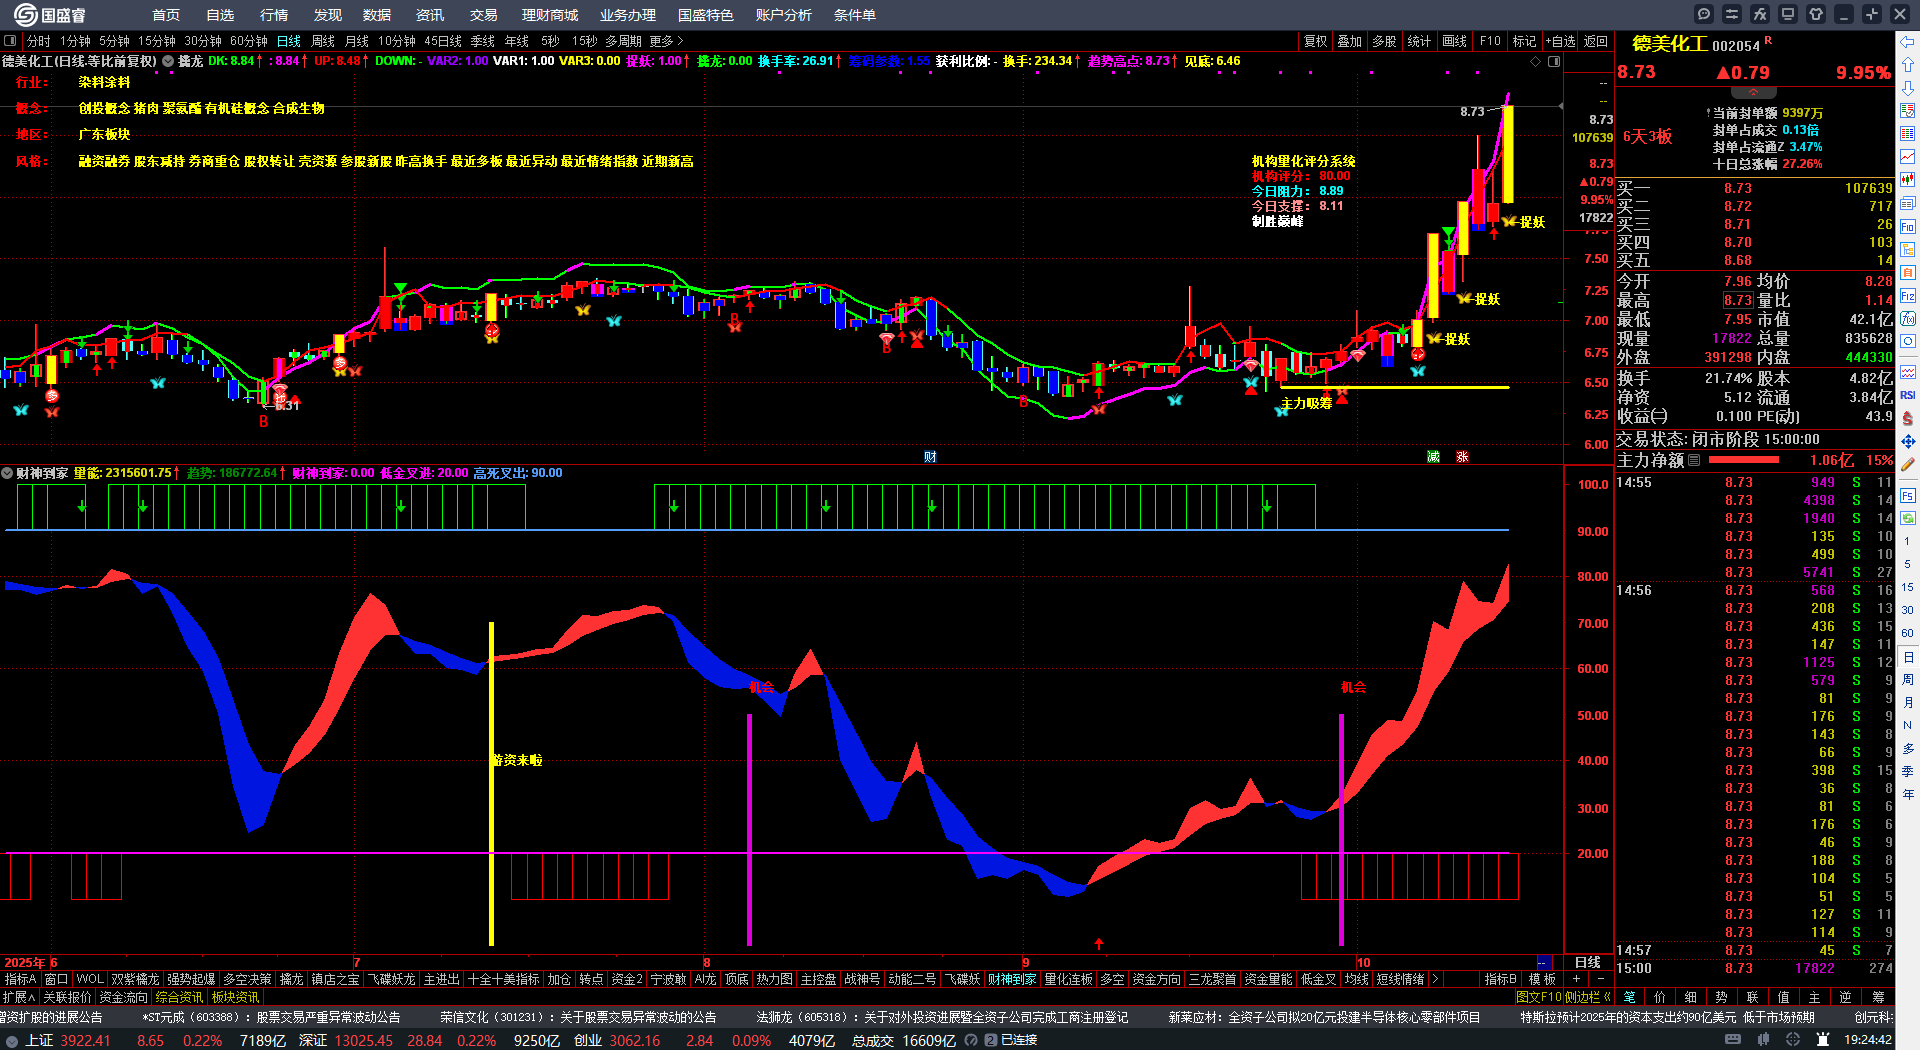Open the skin shirt icon in title bar
Screen dimensions: 1920x1050
pos(1816,14)
